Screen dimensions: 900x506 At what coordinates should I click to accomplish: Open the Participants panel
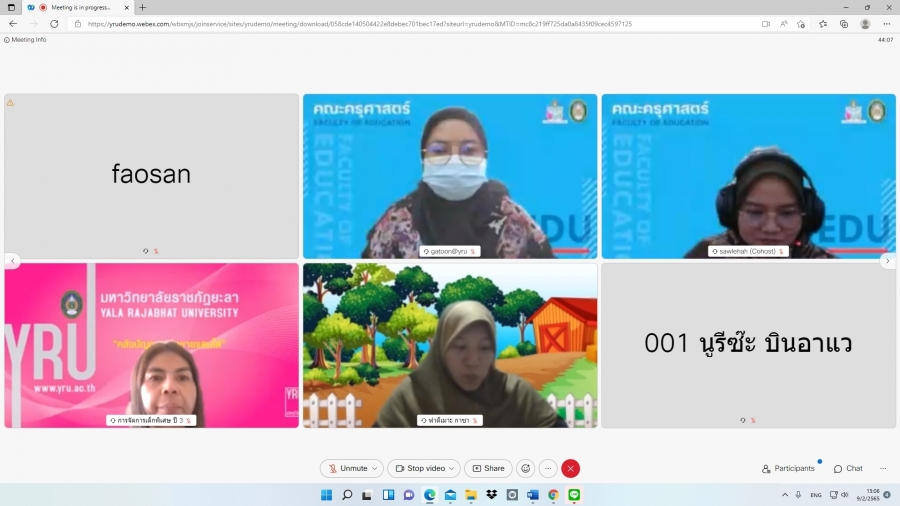[x=788, y=468]
